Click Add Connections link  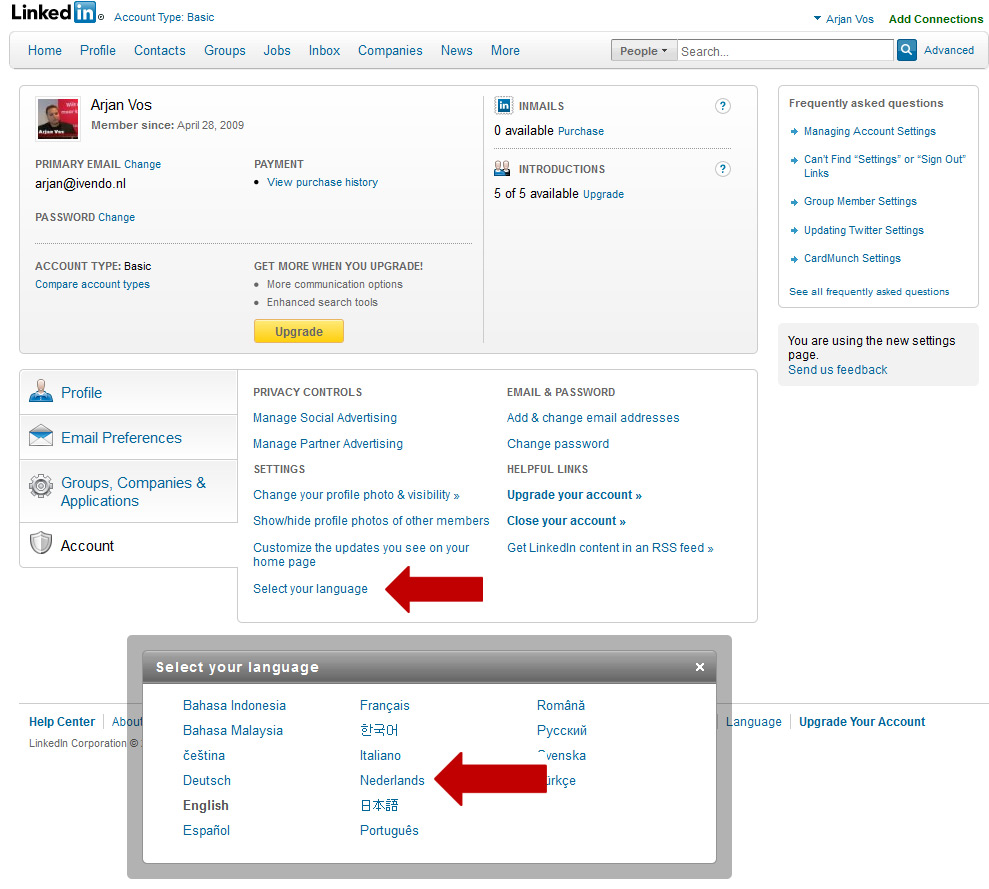pyautogui.click(x=935, y=19)
